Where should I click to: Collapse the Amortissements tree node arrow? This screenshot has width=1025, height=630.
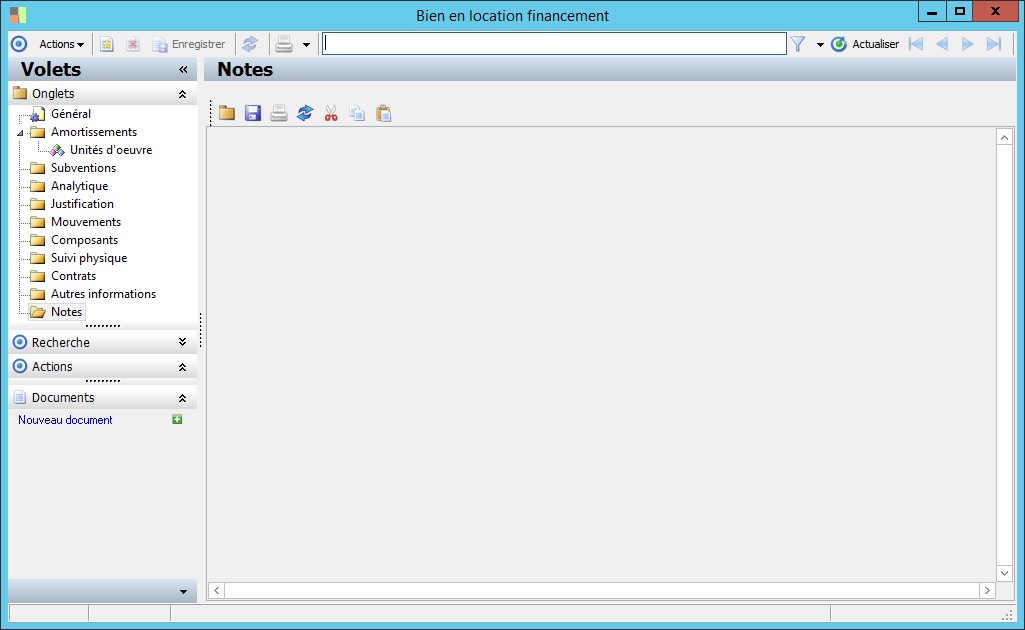point(20,133)
